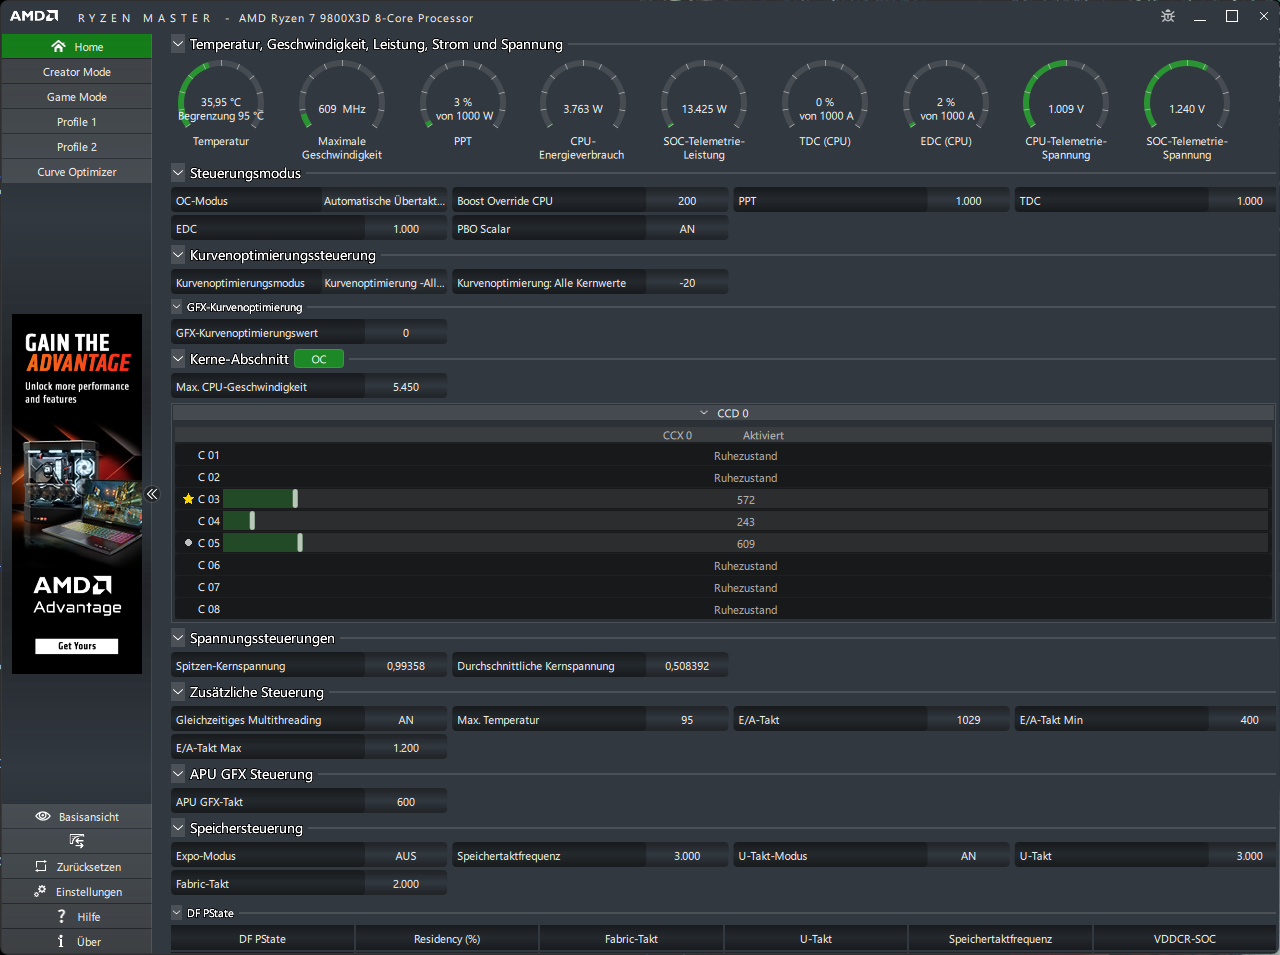
Task: Collapse the Kerne-Abschnitt section chevron
Action: point(178,359)
